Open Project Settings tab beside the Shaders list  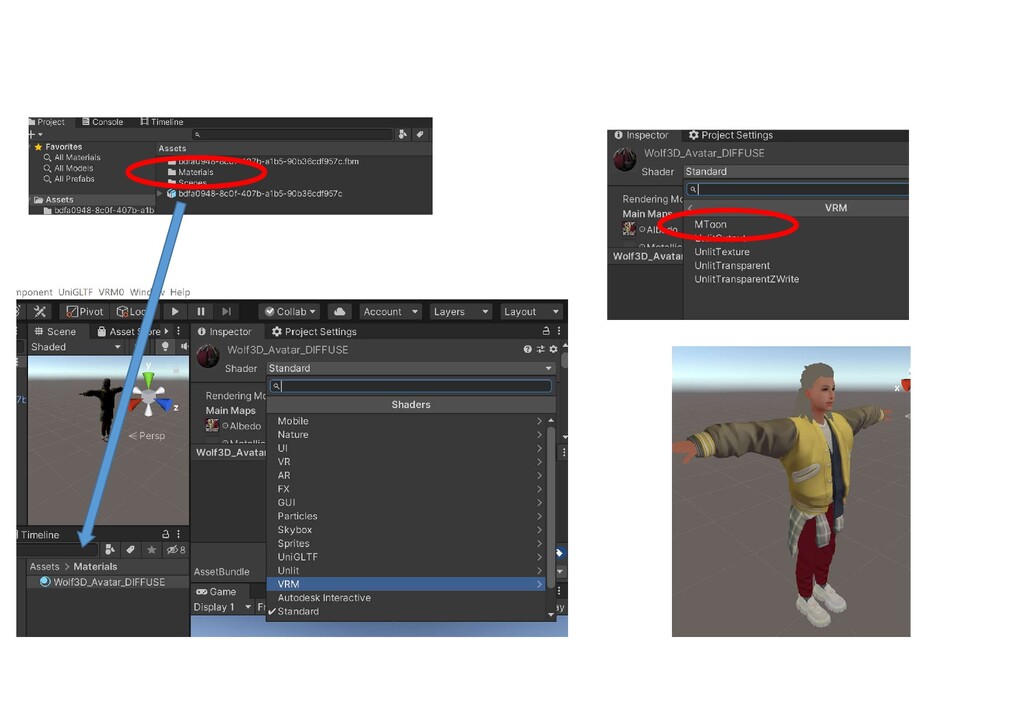pyautogui.click(x=313, y=331)
